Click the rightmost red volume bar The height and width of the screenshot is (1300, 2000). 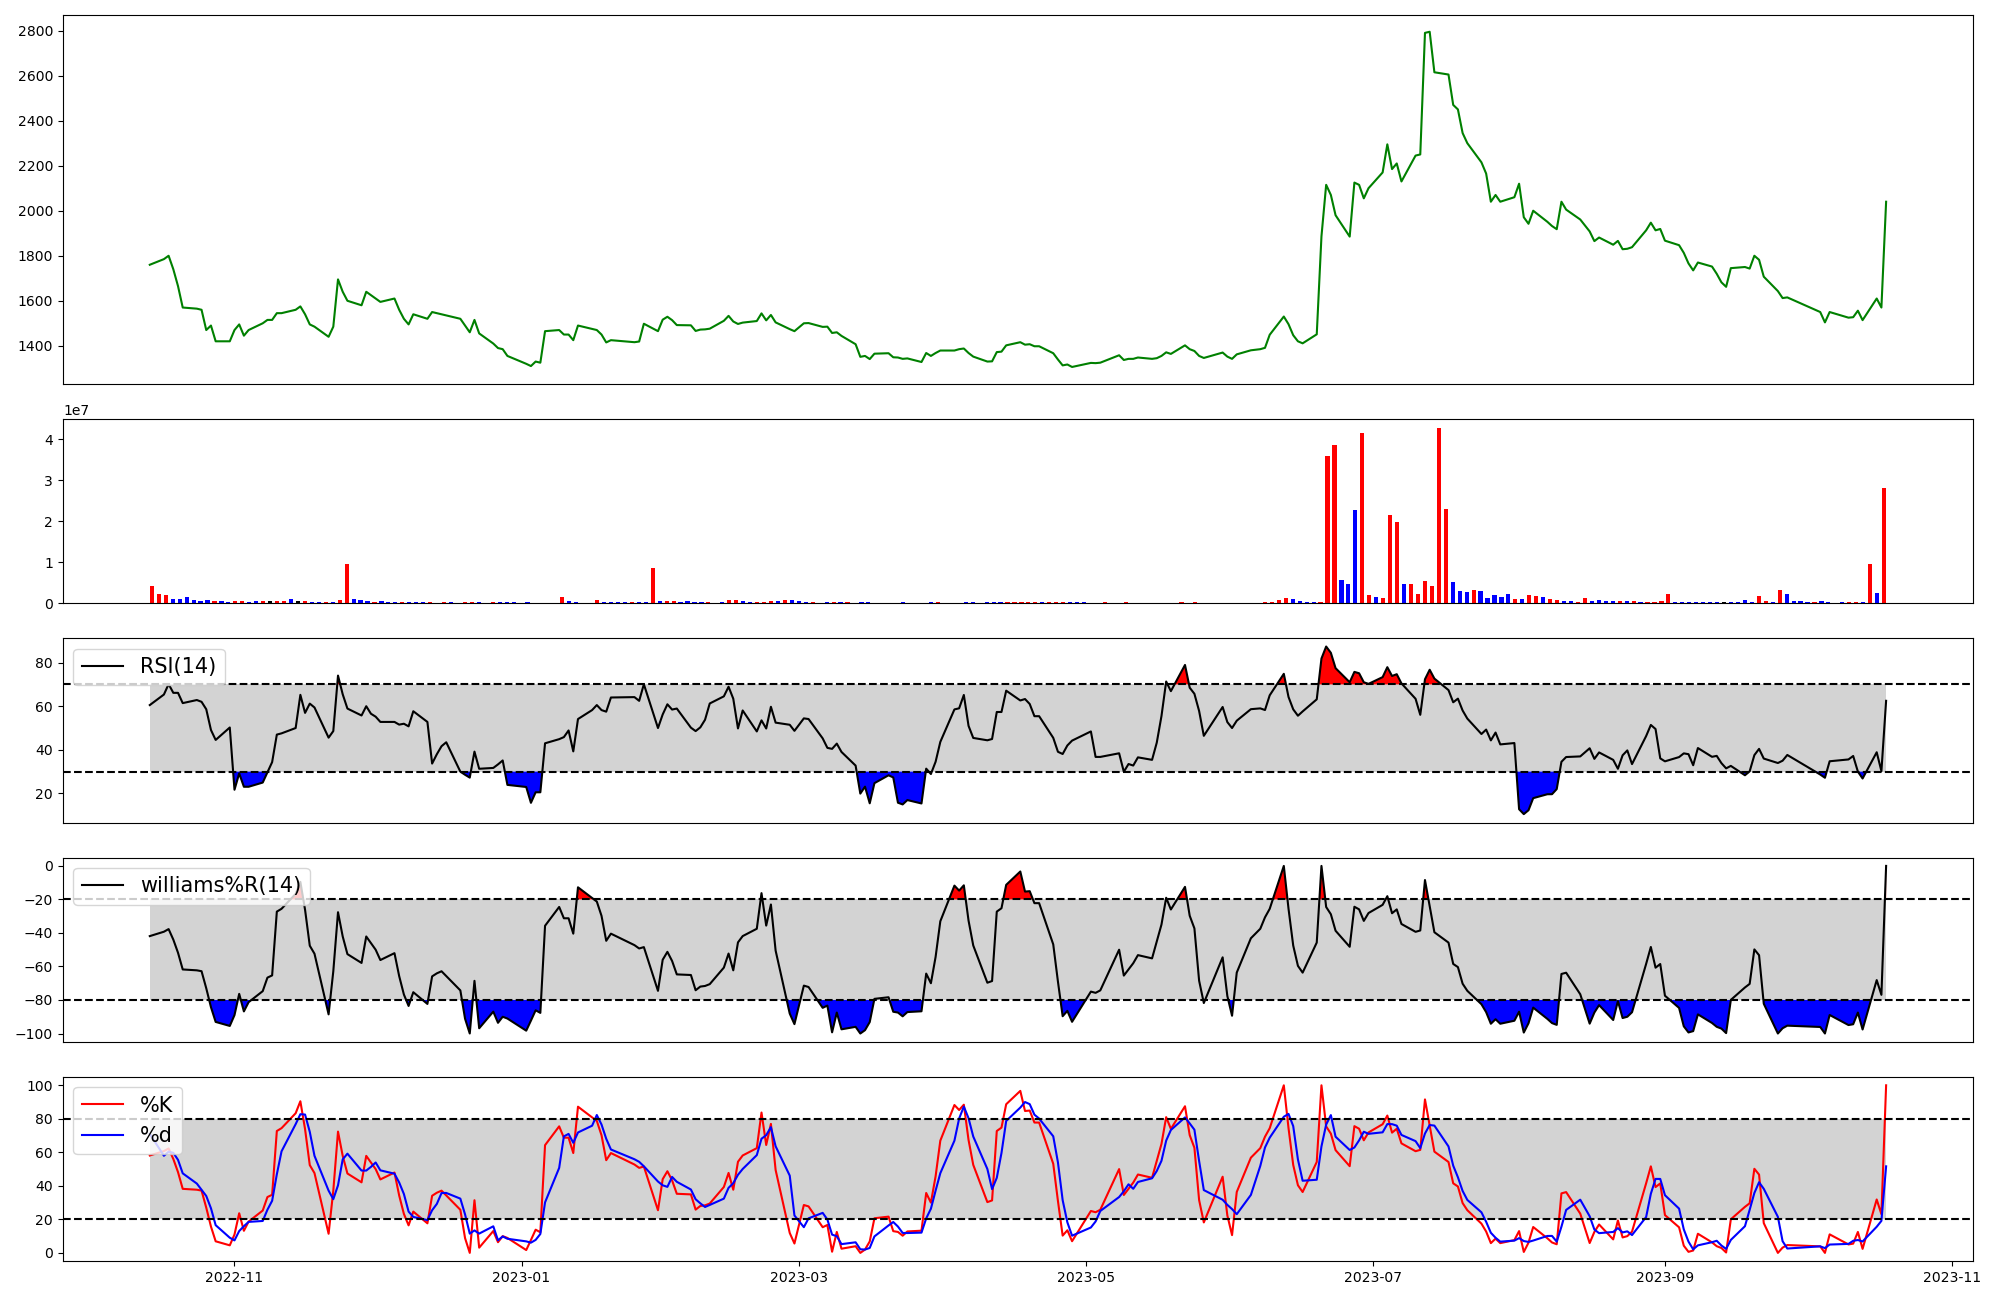[1884, 545]
